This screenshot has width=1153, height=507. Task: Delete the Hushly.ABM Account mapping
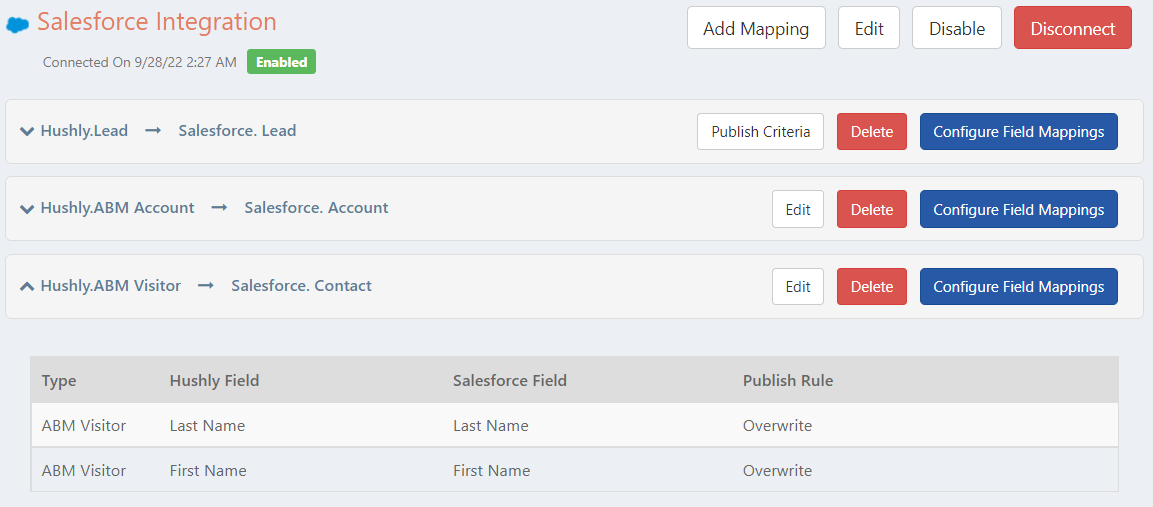(x=872, y=209)
